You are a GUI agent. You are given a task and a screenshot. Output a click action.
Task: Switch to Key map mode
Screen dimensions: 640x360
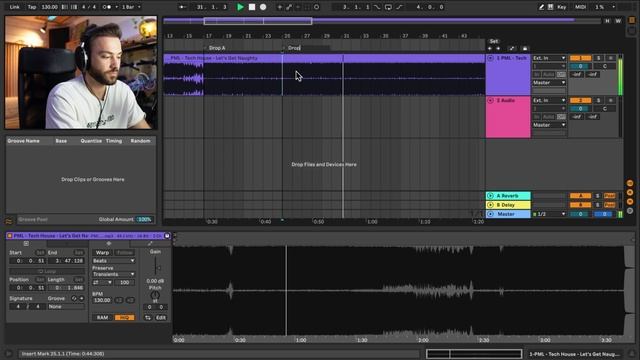[562, 7]
